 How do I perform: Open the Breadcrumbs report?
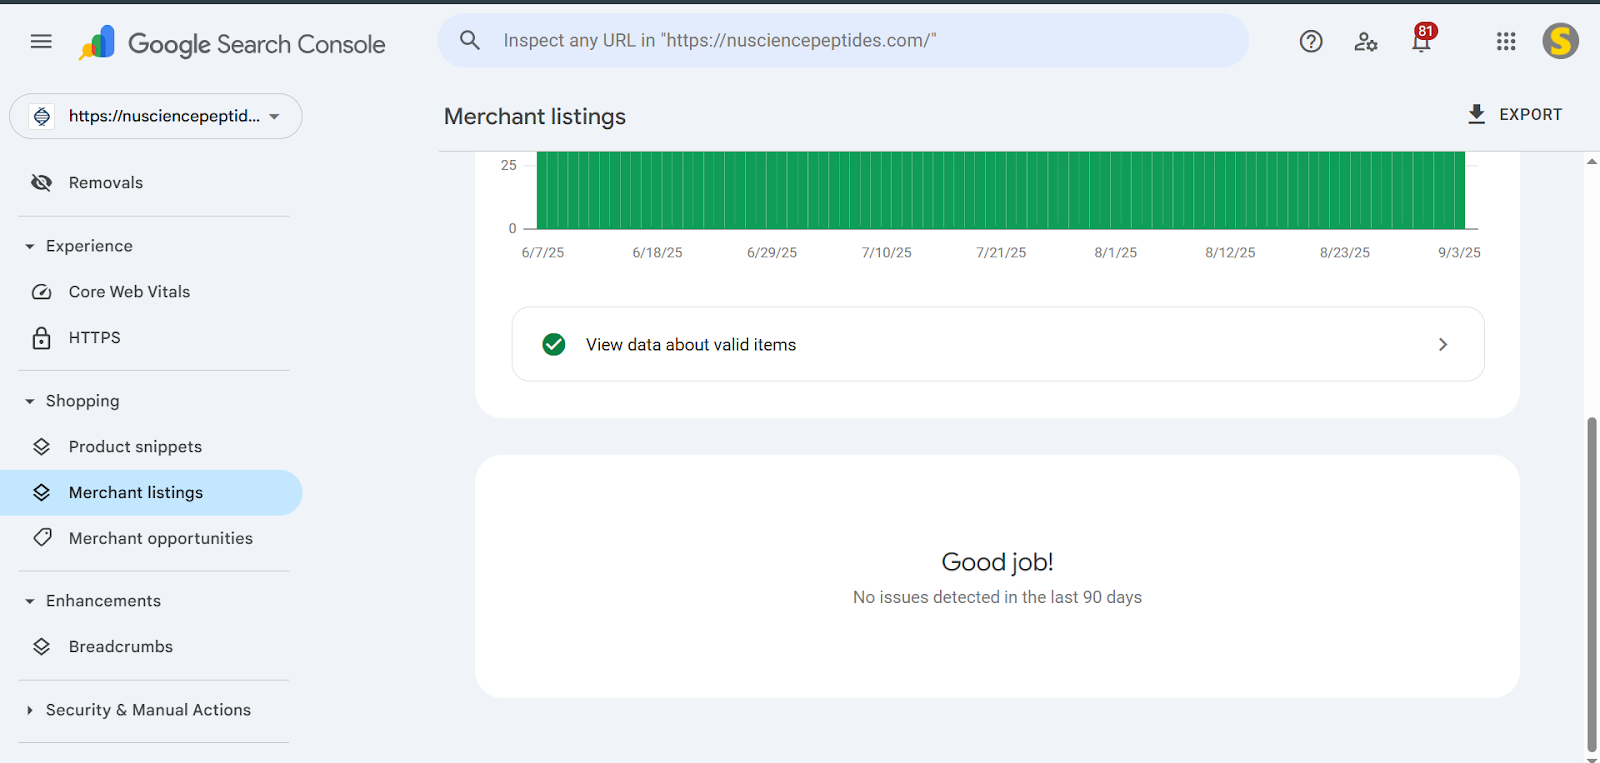click(151, 647)
